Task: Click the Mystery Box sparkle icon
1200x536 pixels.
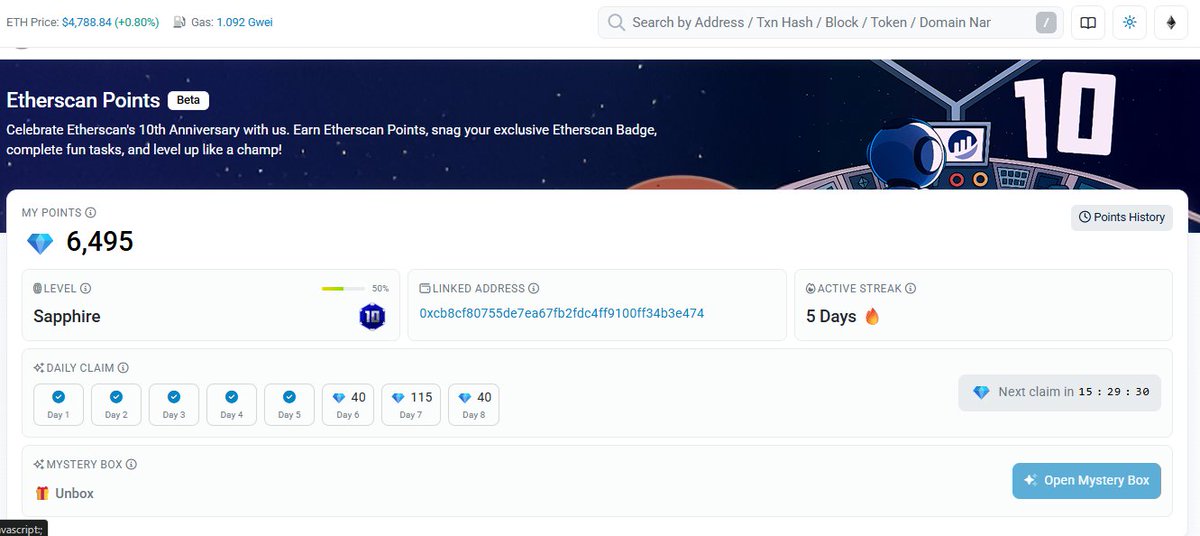Action: [39, 464]
